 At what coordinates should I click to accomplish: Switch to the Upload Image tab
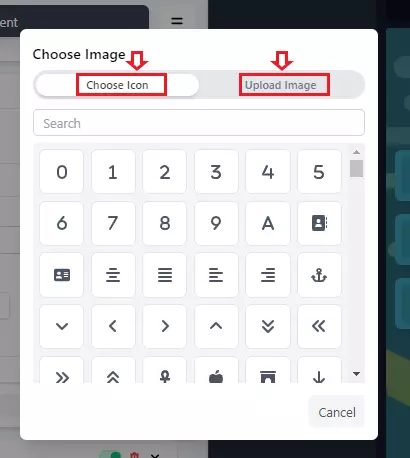pyautogui.click(x=281, y=85)
